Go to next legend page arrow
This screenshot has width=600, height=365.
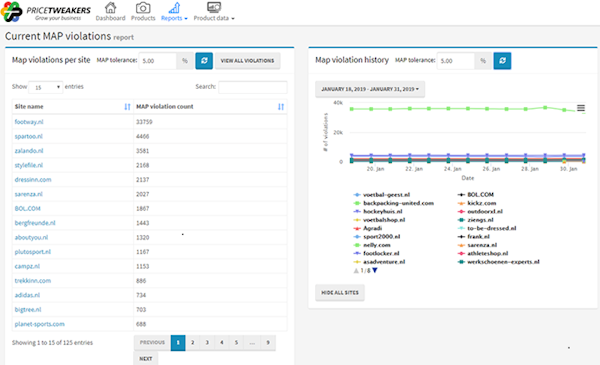click(x=375, y=270)
